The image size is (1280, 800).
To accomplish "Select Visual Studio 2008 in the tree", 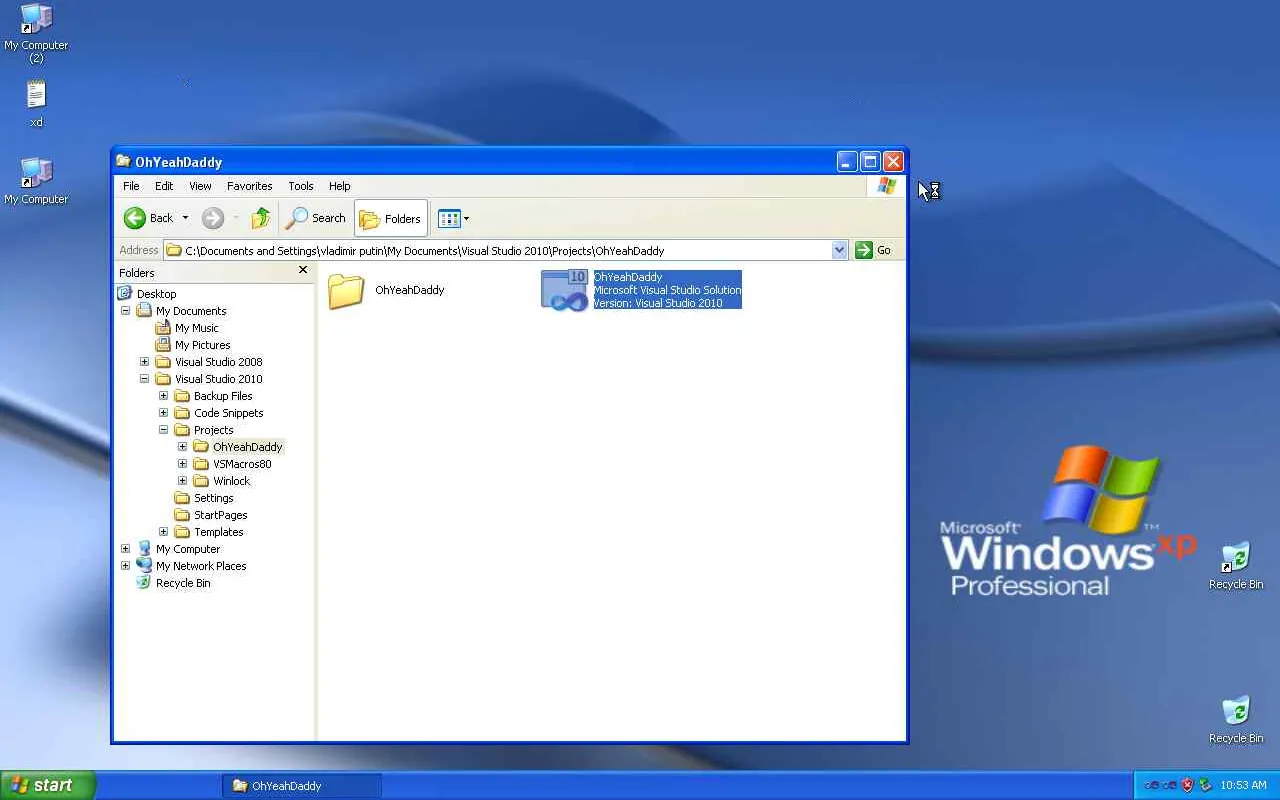I will click(x=218, y=362).
